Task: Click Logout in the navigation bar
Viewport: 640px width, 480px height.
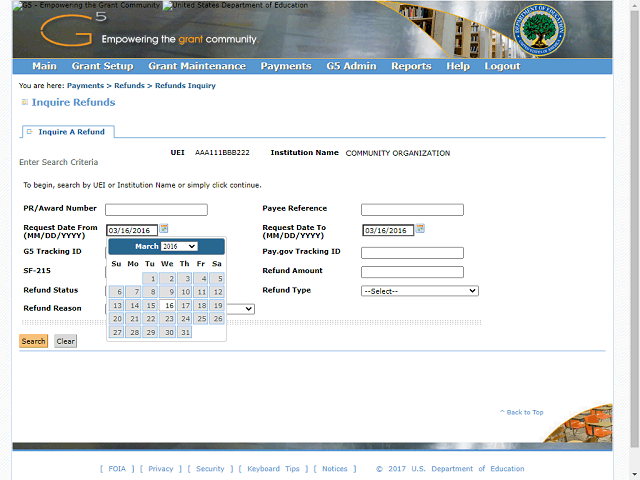Action: [502, 66]
